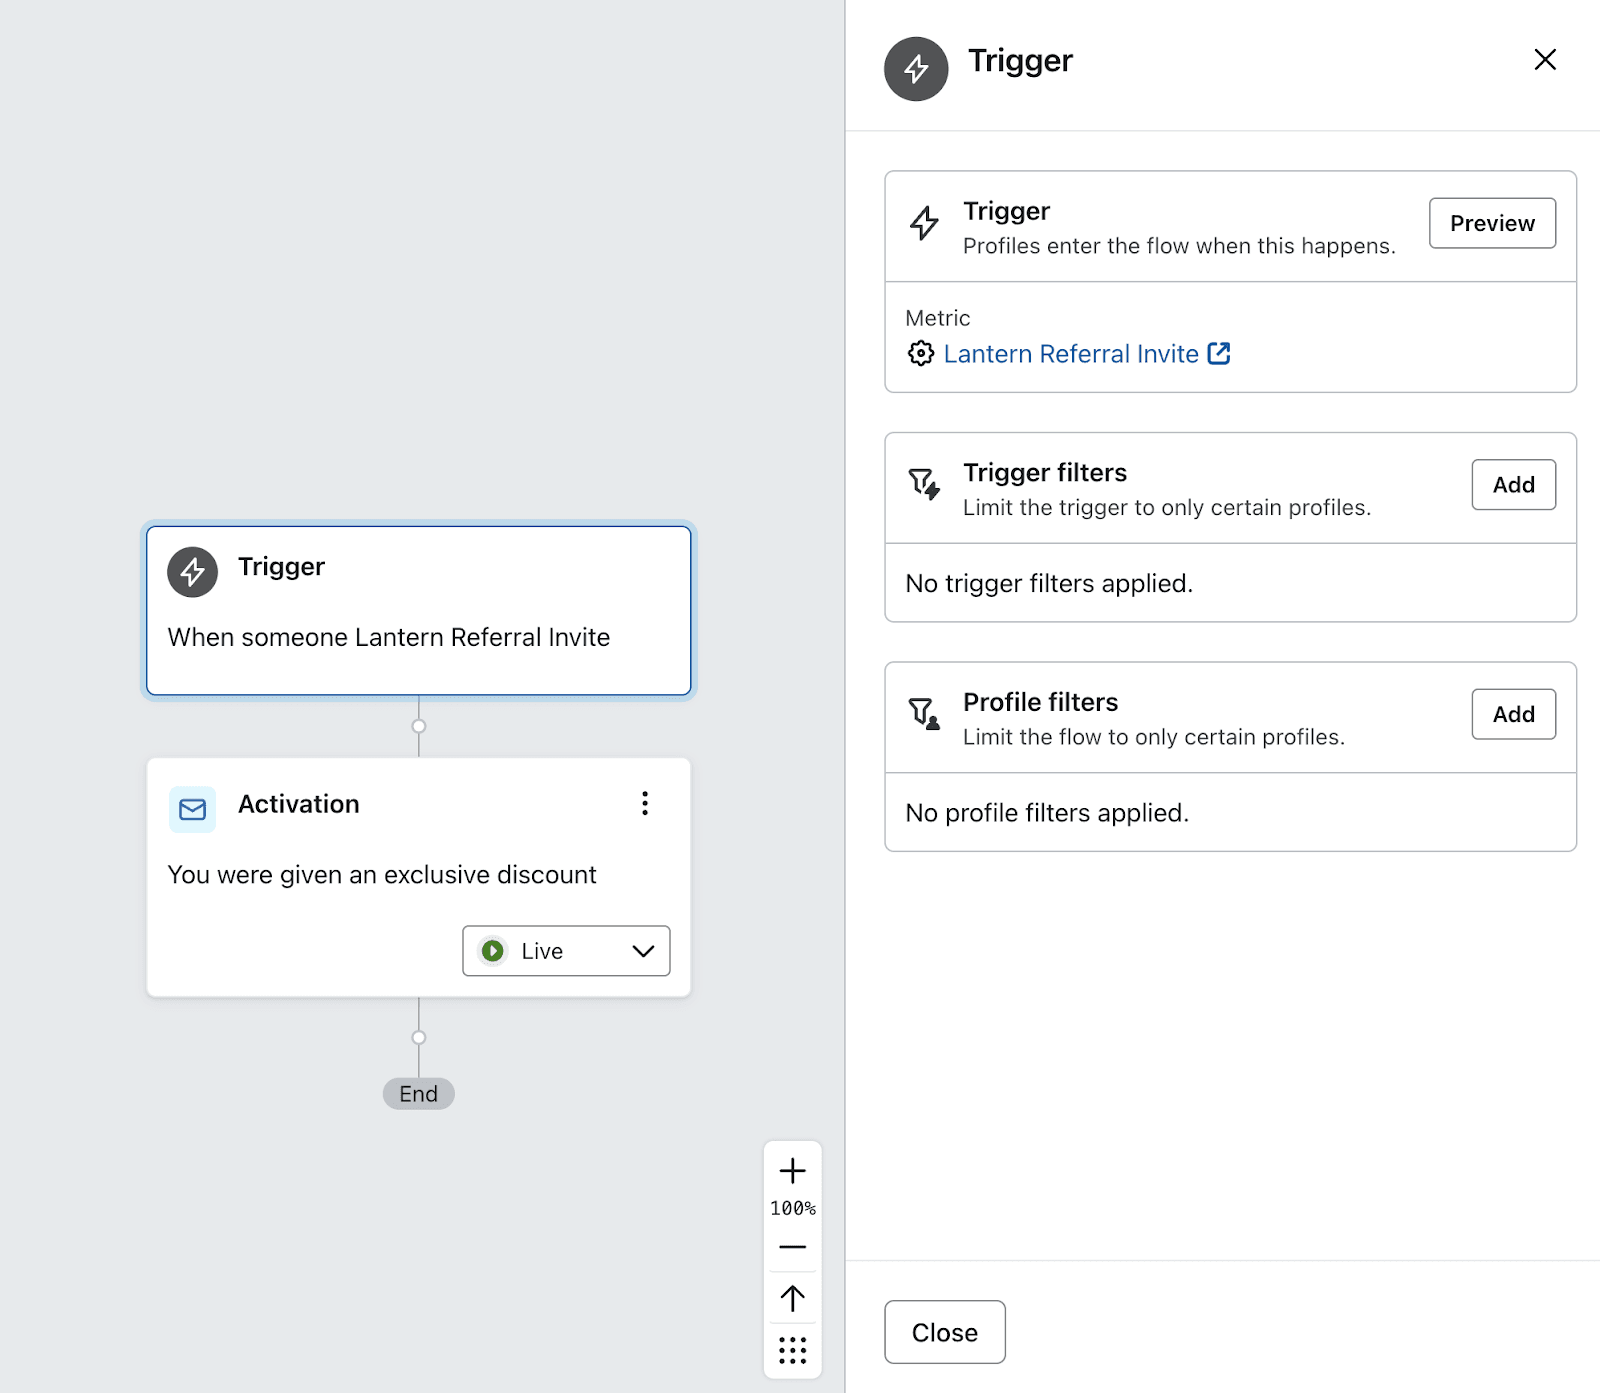Click the lightning bolt icon on Trigger node
1600x1393 pixels.
pos(192,572)
